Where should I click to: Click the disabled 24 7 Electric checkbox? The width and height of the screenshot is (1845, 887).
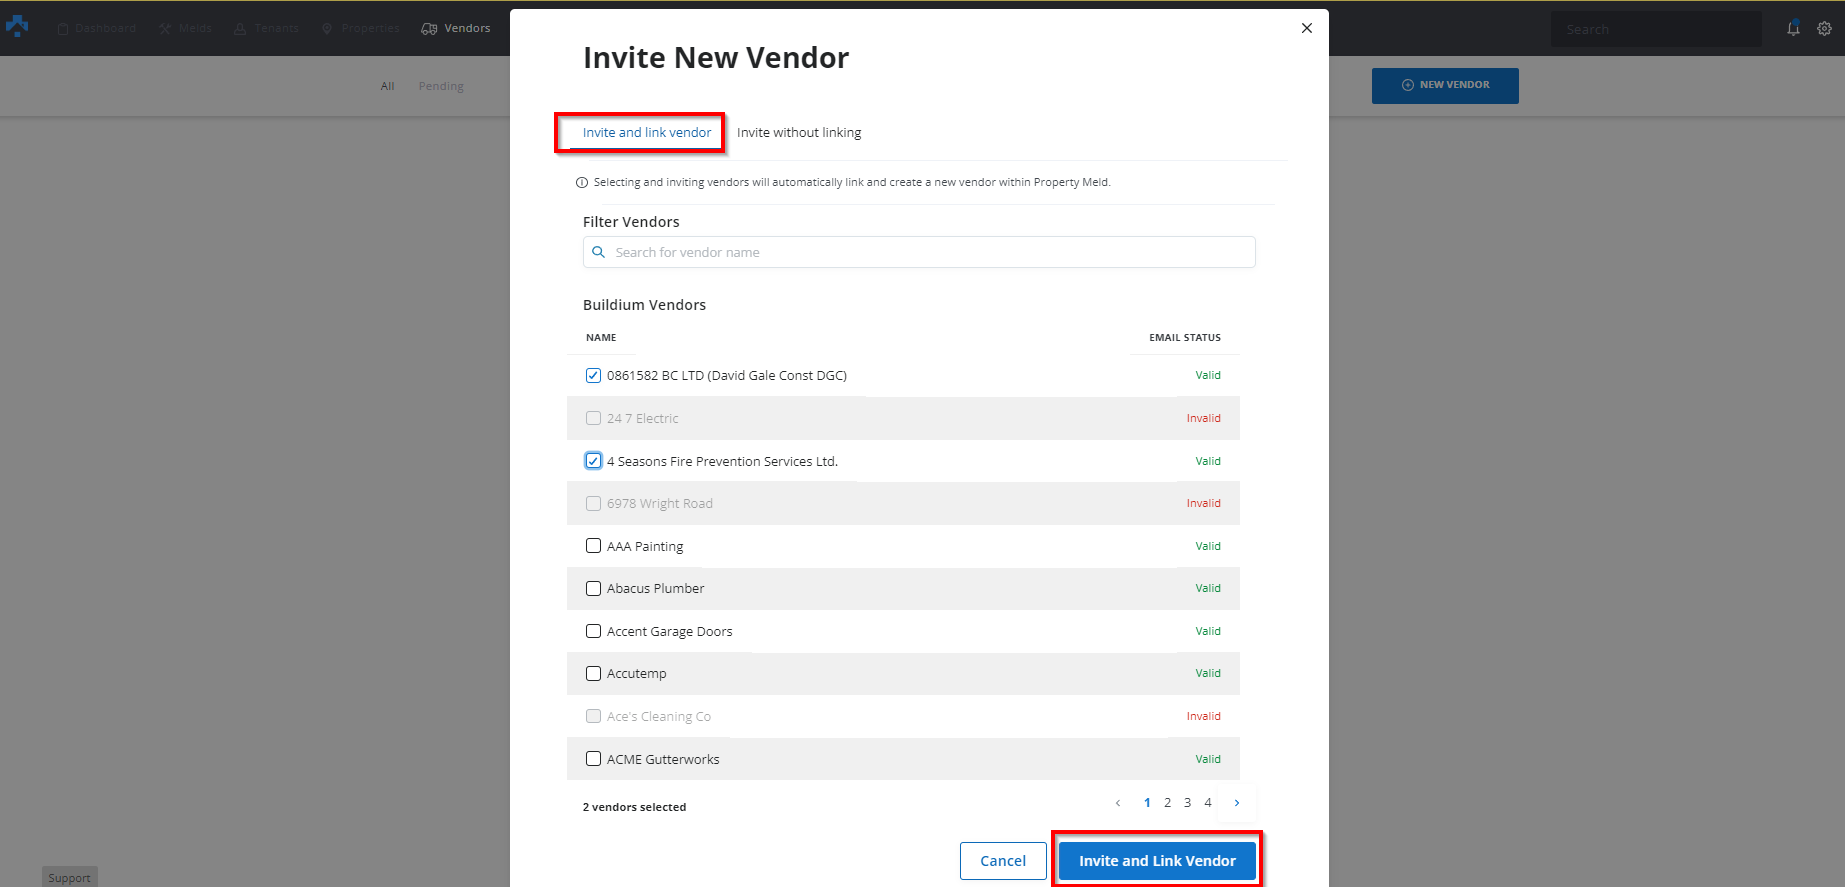[x=593, y=418]
